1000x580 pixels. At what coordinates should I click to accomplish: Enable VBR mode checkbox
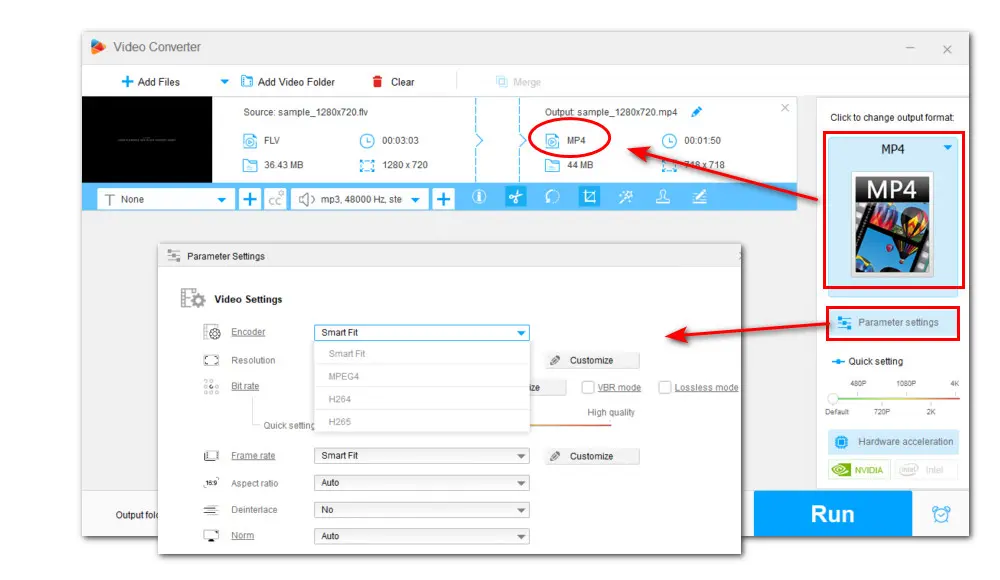[x=587, y=387]
